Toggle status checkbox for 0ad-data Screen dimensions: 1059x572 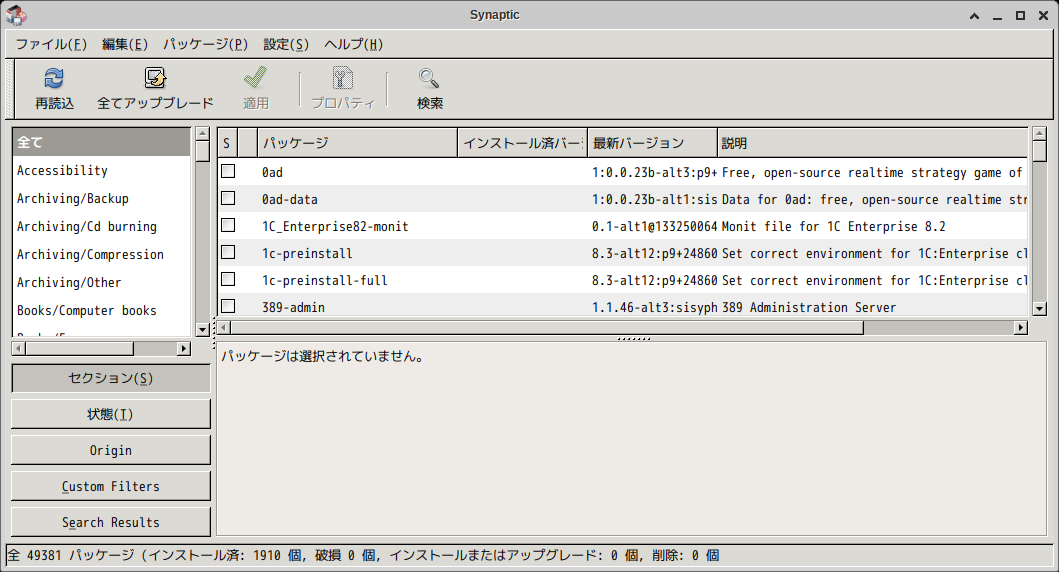228,199
